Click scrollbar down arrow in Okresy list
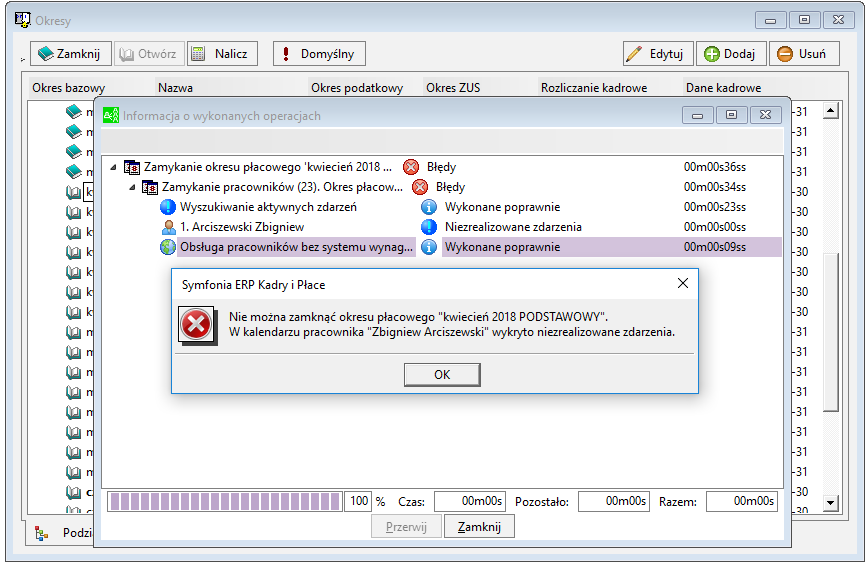 pos(831,503)
